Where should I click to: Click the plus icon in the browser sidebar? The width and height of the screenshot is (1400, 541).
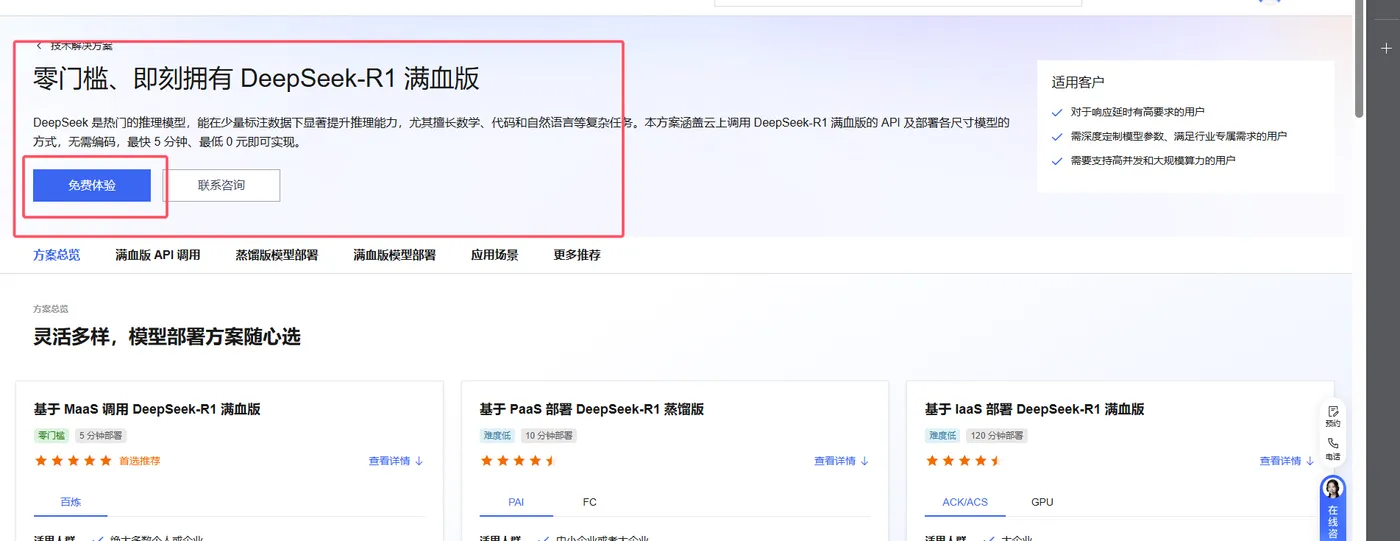tap(1385, 47)
